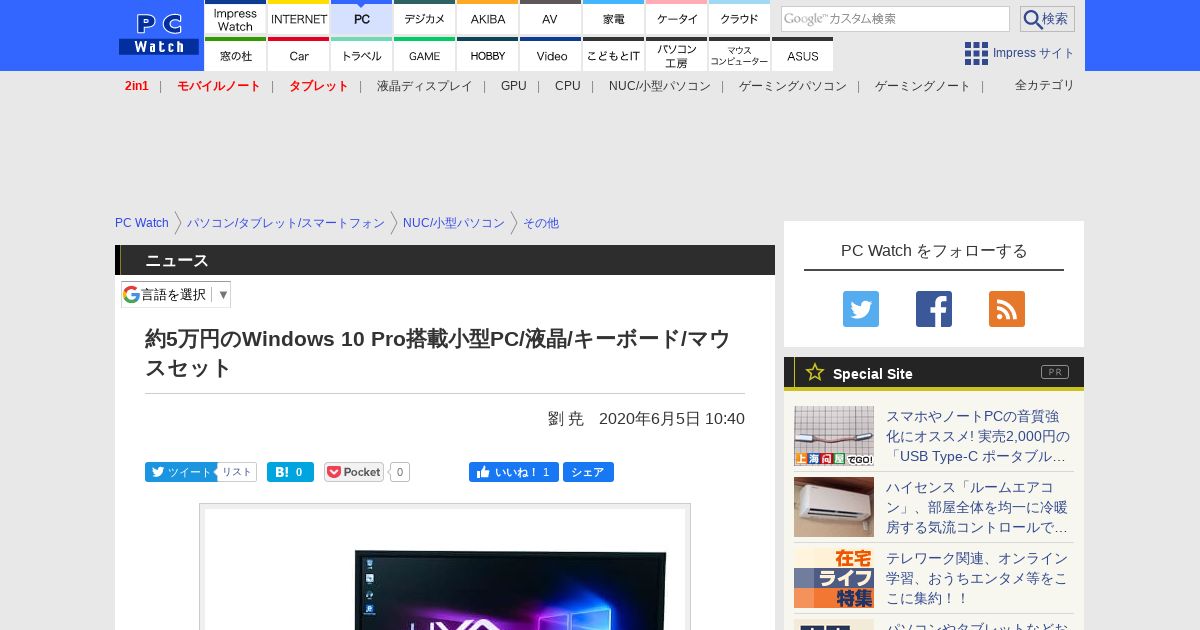Click the Hatena B! bookmark button
This screenshot has width=1200, height=630.
tap(290, 472)
